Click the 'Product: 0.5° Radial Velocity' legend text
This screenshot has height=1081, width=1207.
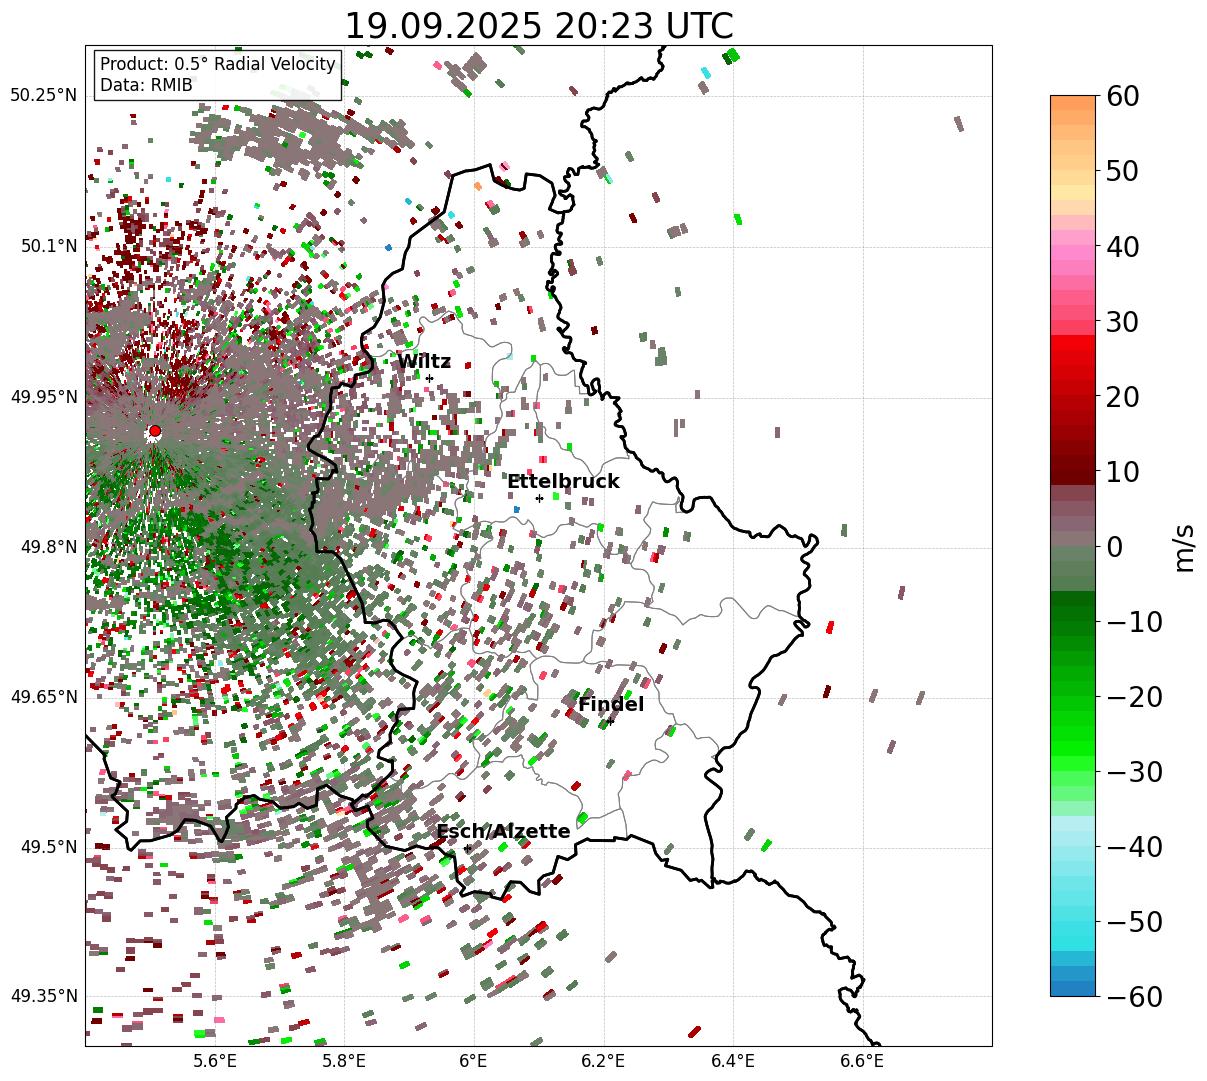[x=218, y=64]
